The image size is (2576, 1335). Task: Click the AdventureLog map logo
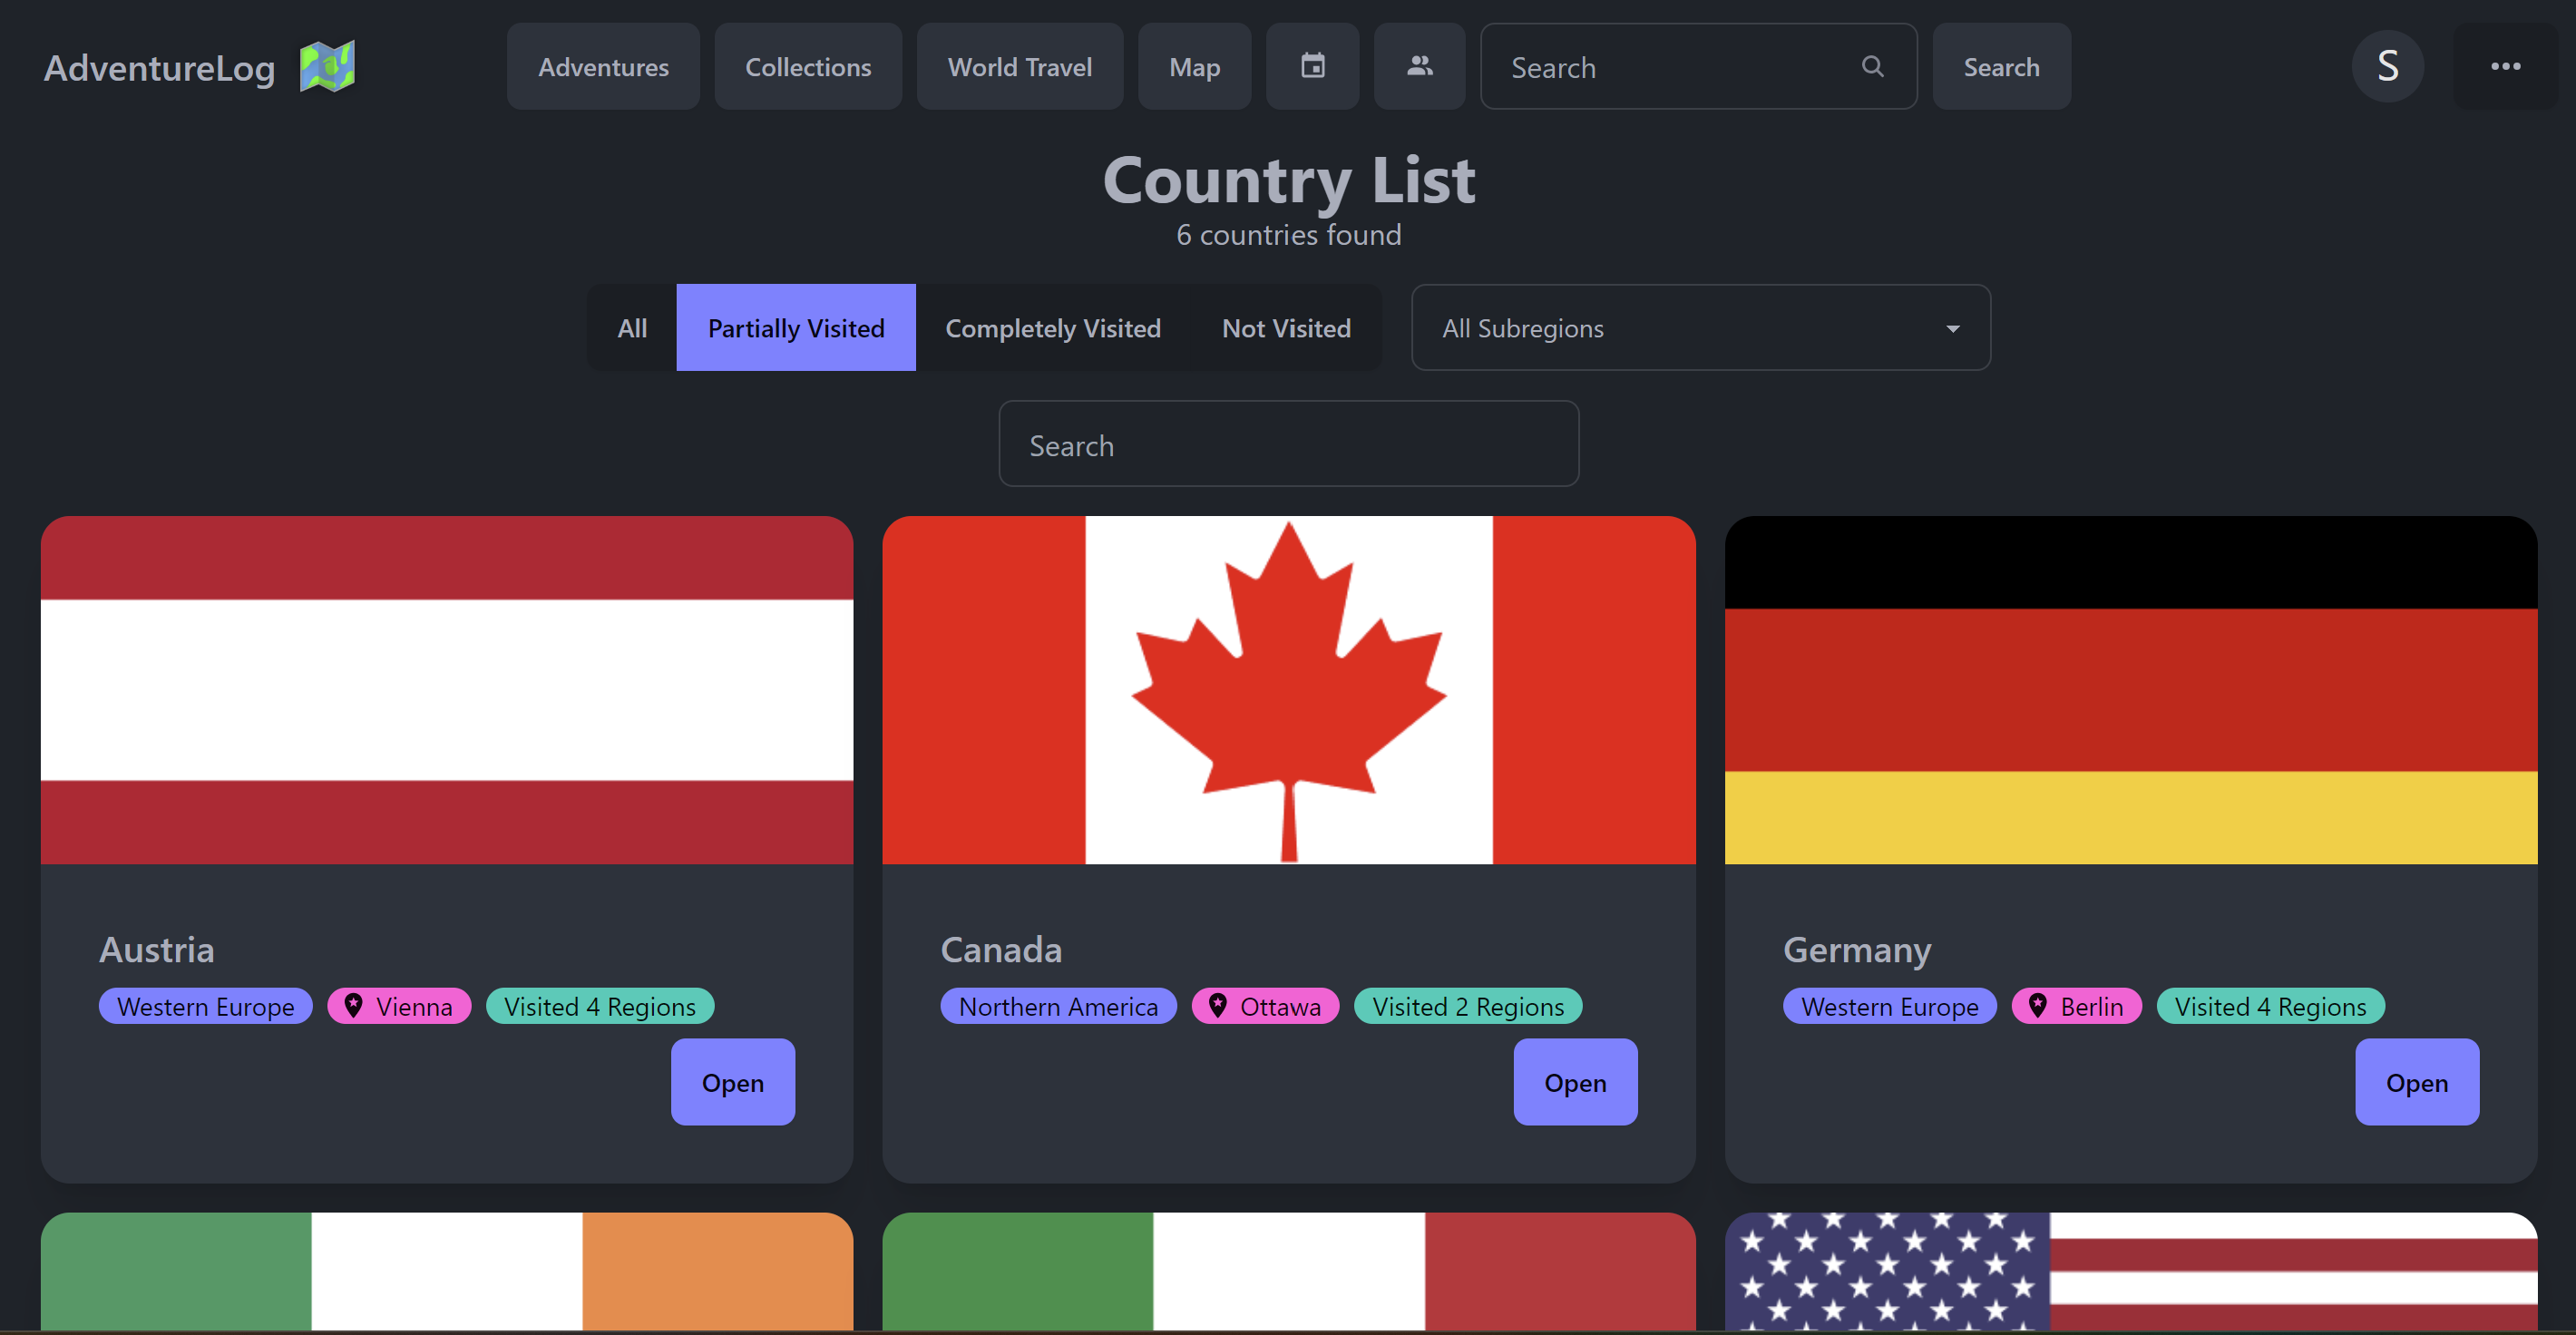click(x=328, y=66)
